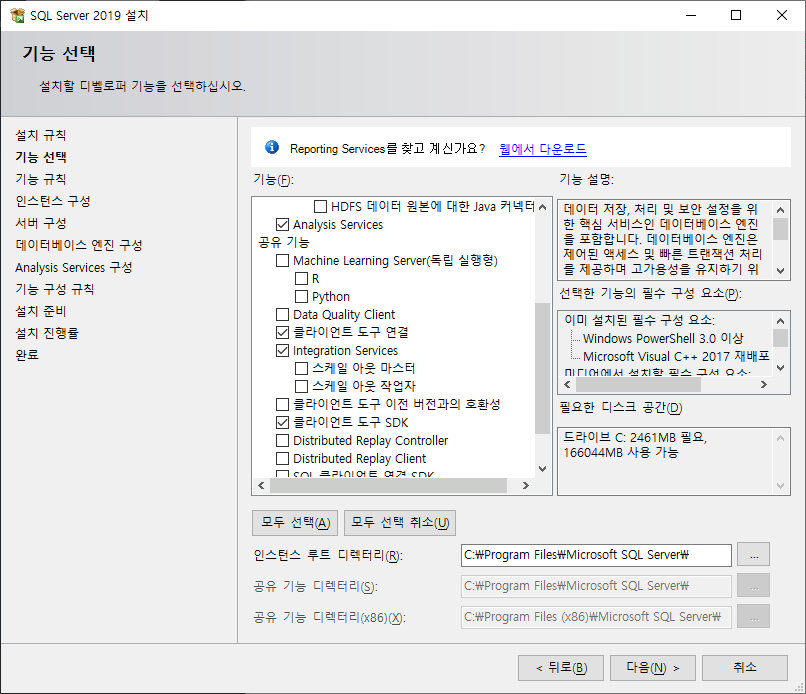Click feature description scroll down arrow
Image resolution: width=806 pixels, height=694 pixels.
[780, 270]
